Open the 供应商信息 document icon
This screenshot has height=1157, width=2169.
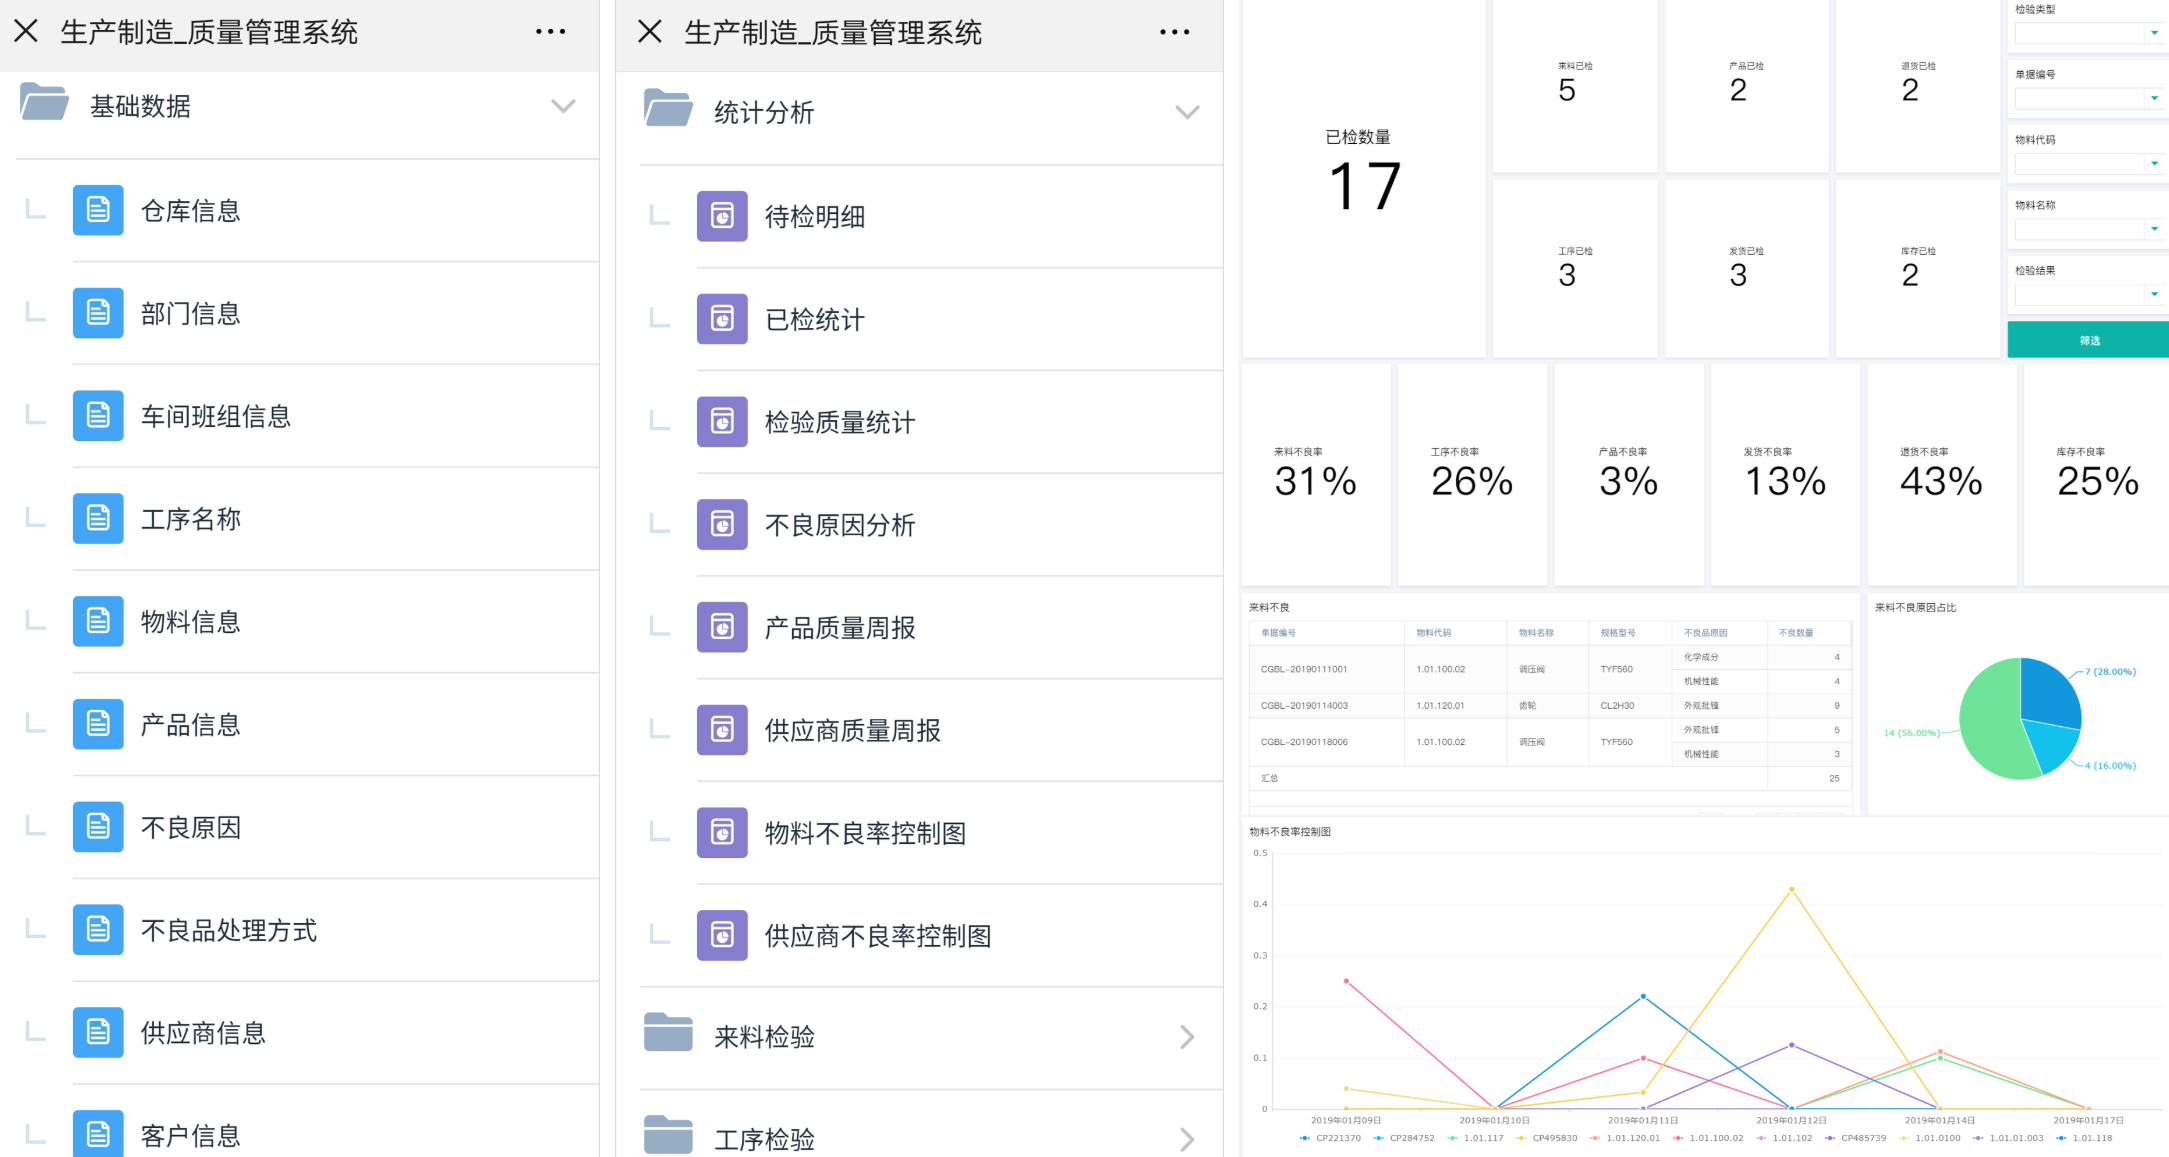coord(98,1032)
